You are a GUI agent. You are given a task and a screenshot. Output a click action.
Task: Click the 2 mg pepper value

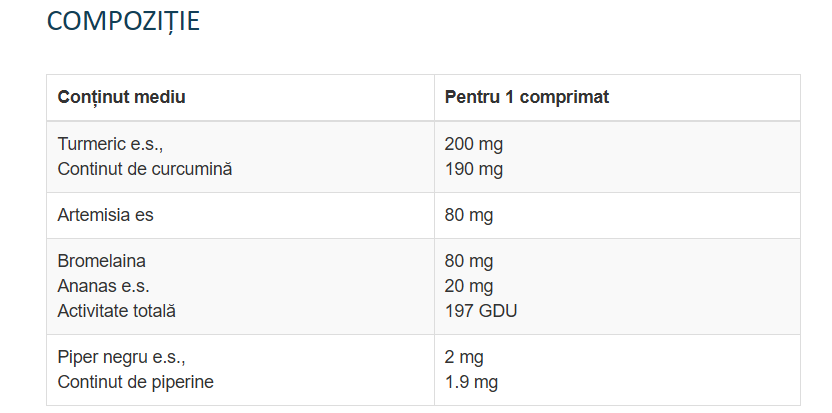coord(464,357)
